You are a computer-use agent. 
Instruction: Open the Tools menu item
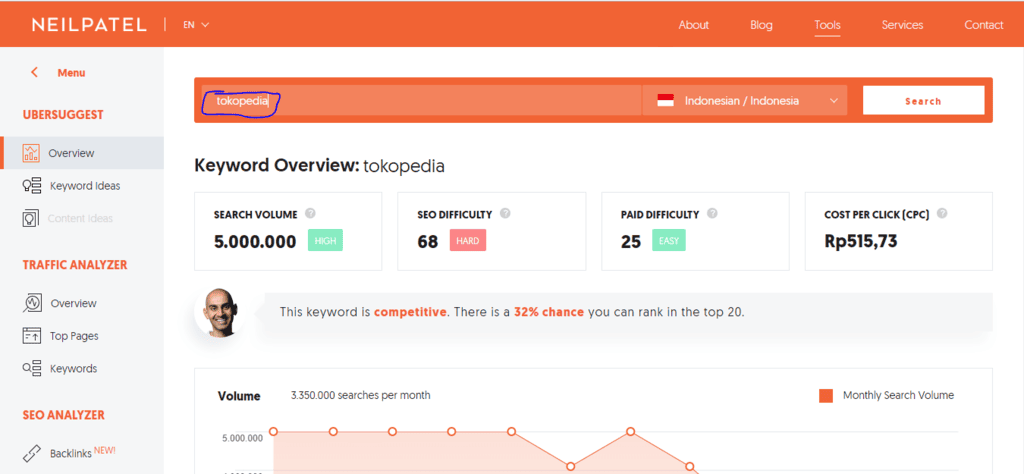[x=827, y=25]
